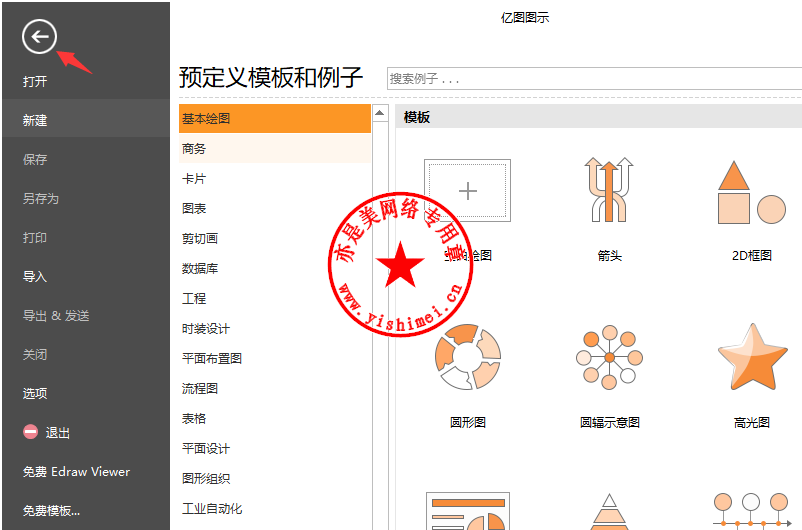This screenshot has height=530, width=802.
Task: Select 平面布置图 category
Action: pyautogui.click(x=212, y=359)
